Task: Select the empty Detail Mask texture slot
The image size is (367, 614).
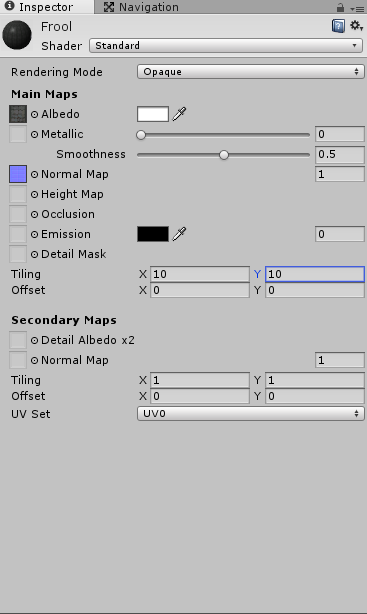Action: tap(18, 254)
